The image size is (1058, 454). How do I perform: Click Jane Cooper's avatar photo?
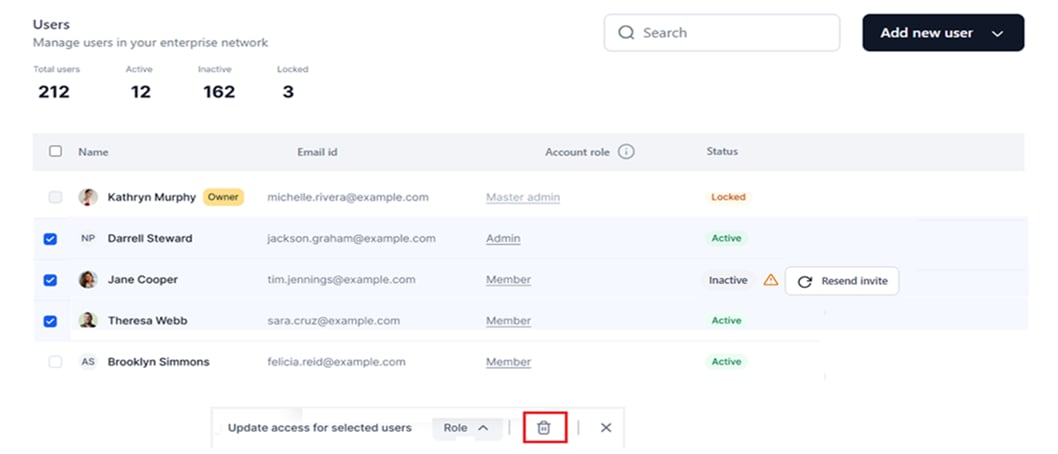coord(88,279)
